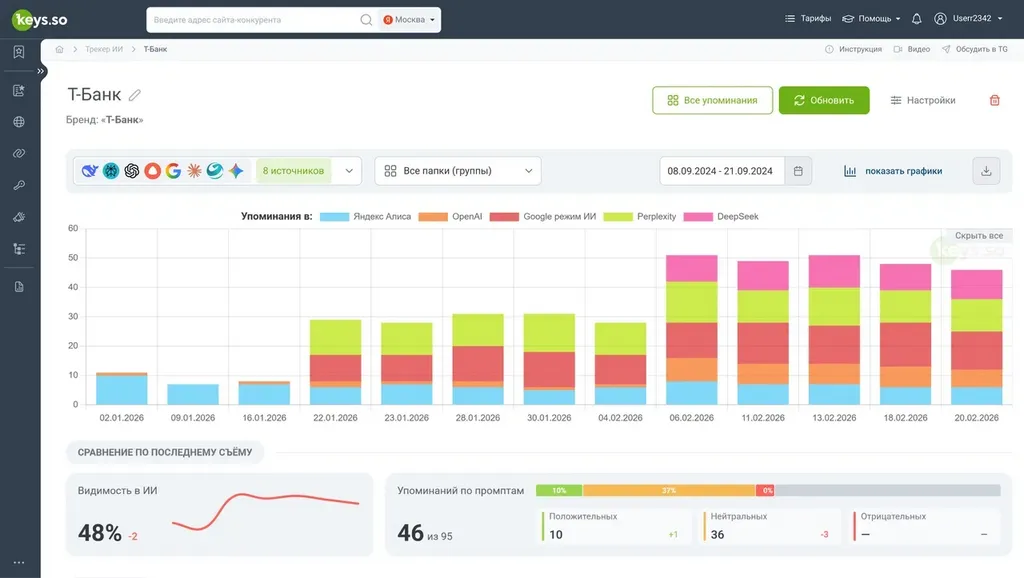The image size is (1024, 578).
Task: Click the red drop source icon
Action: tap(152, 170)
